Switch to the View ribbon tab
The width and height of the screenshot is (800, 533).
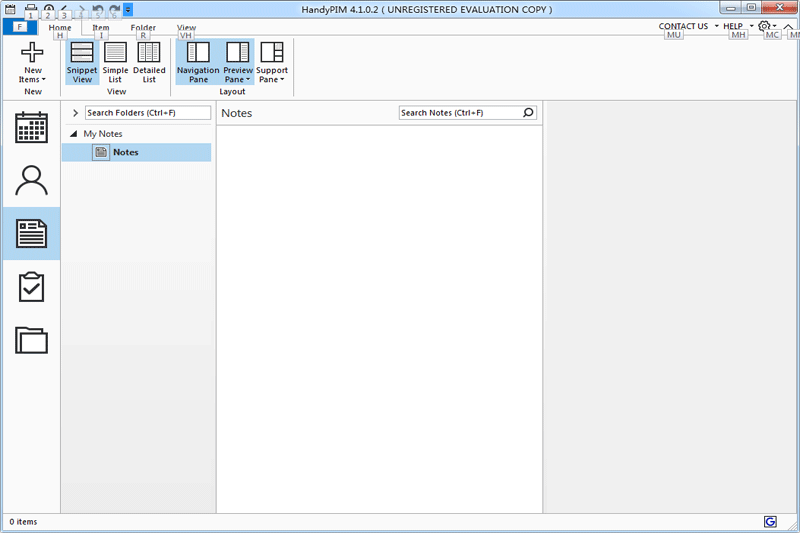186,28
